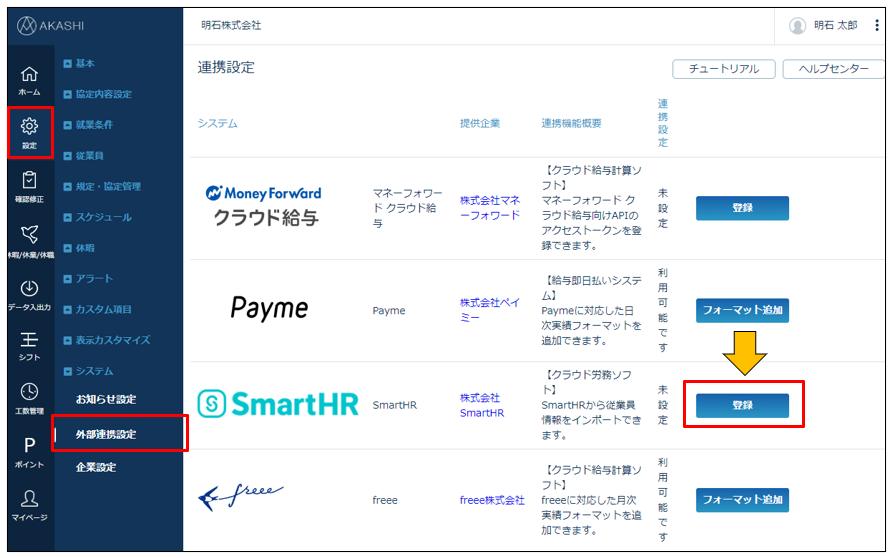Open the freee株式会社 provider link
Image resolution: width=892 pixels, height=558 pixels.
pos(492,500)
